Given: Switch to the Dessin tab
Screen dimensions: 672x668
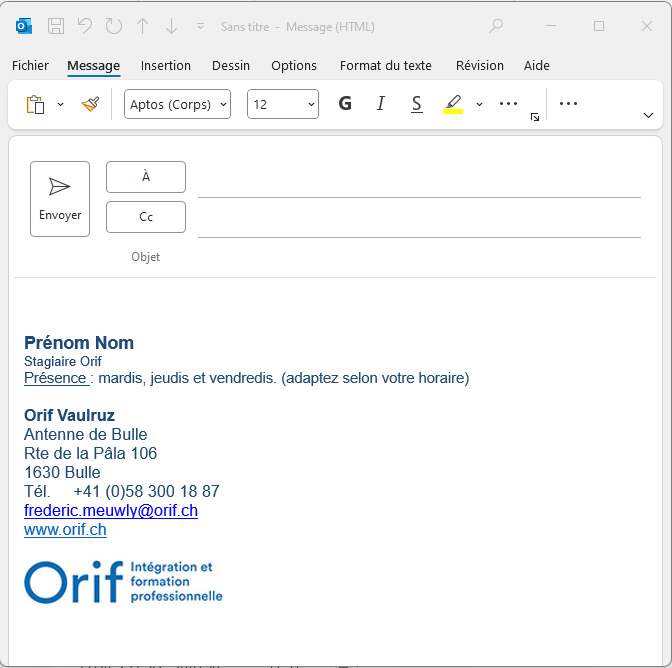Looking at the screenshot, I should [x=231, y=66].
